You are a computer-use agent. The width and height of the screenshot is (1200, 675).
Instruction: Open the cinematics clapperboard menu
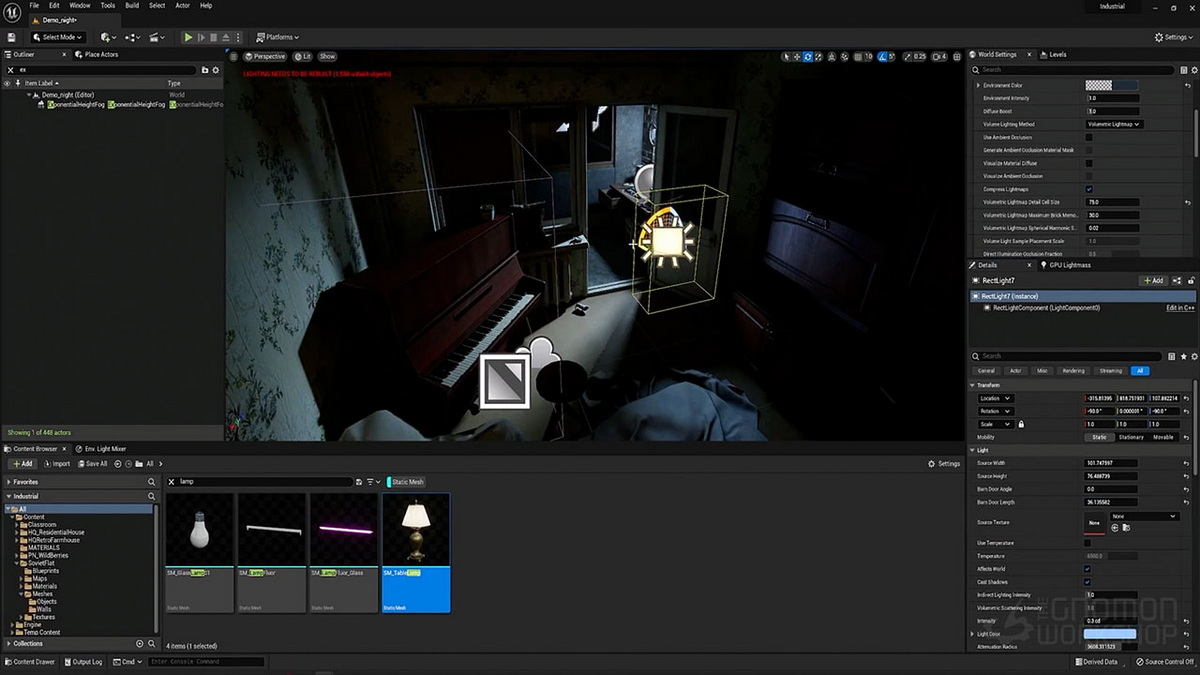[157, 37]
